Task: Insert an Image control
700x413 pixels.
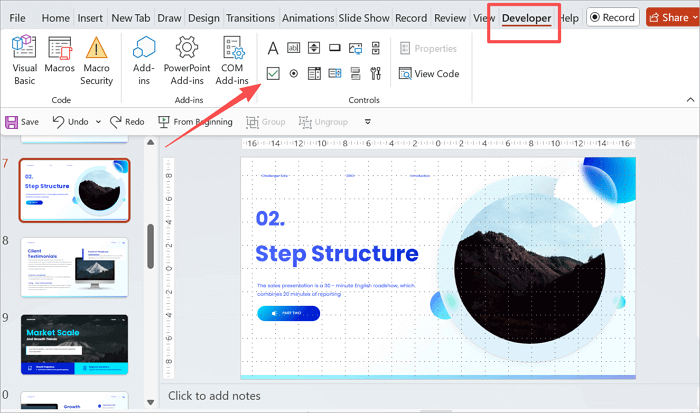Action: click(x=355, y=48)
